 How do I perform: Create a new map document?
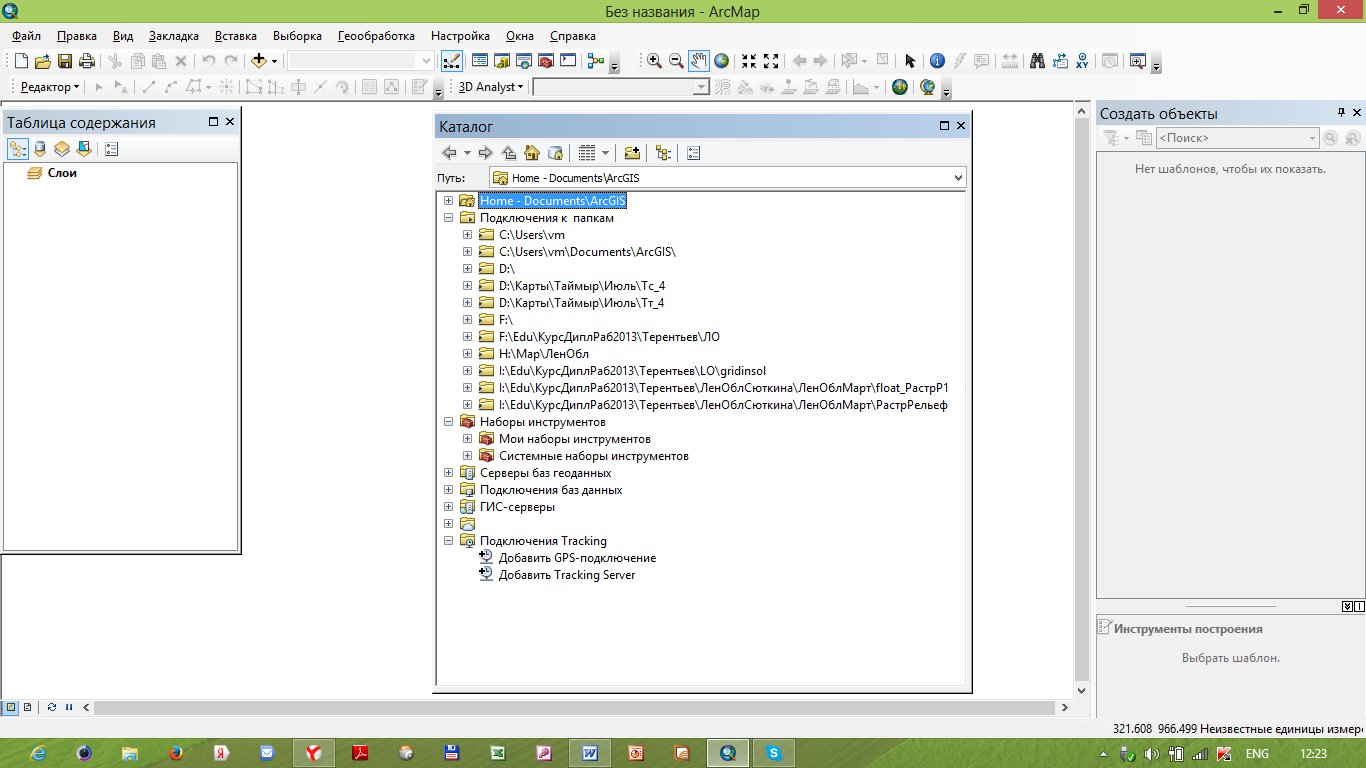coord(22,61)
